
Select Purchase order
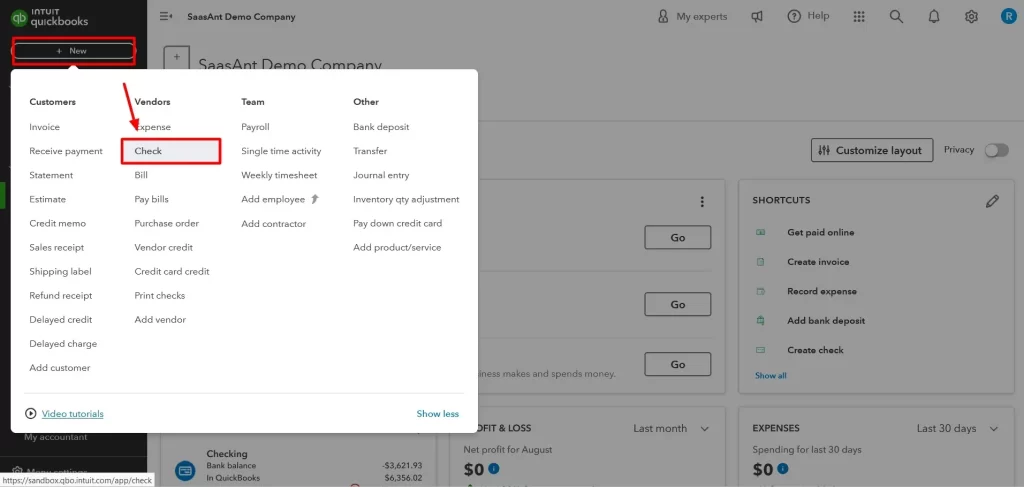pos(167,223)
